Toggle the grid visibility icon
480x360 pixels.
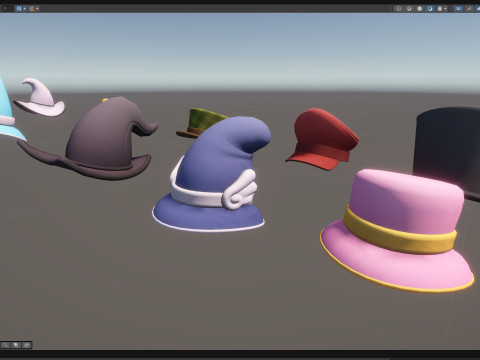point(19,9)
